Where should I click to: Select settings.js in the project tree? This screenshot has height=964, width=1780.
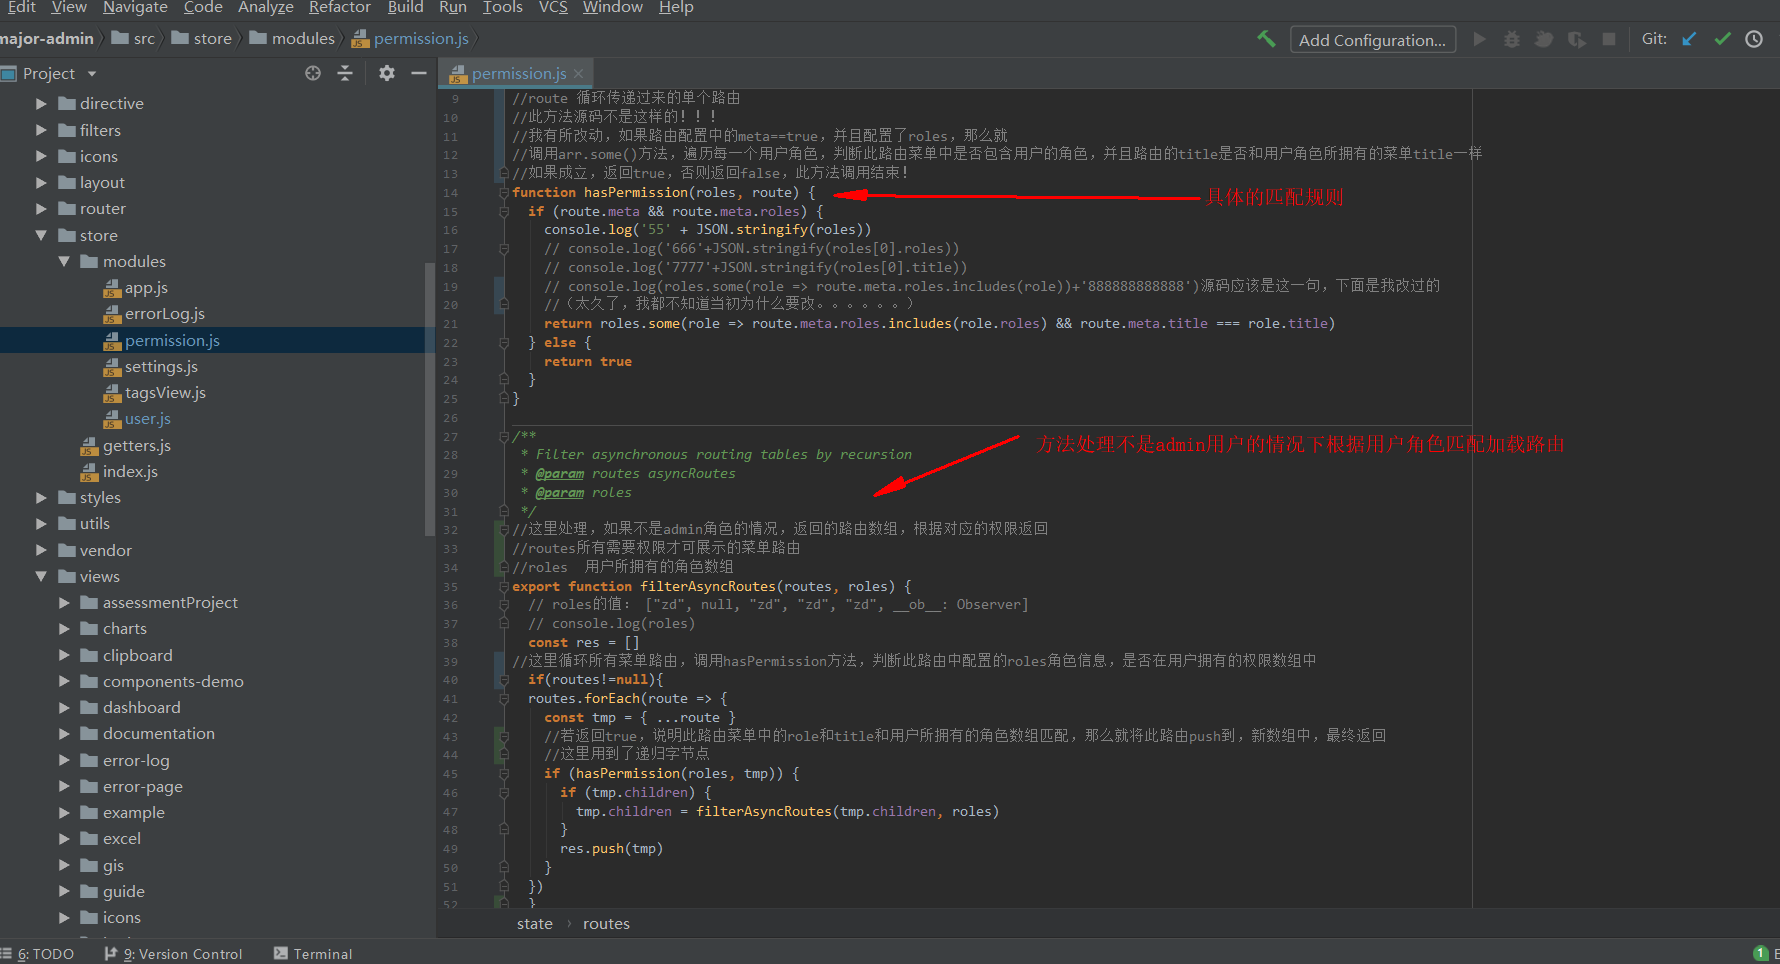tap(161, 367)
